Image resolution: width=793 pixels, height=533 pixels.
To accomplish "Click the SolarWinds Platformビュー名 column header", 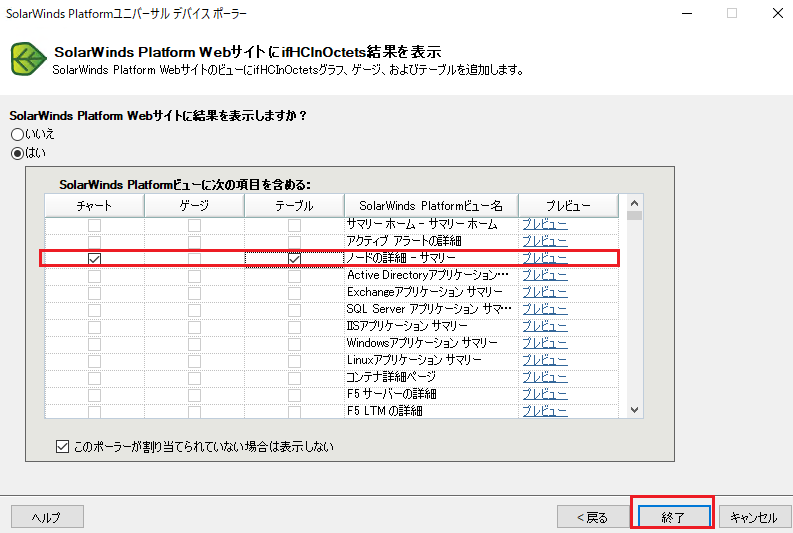I will click(x=431, y=206).
